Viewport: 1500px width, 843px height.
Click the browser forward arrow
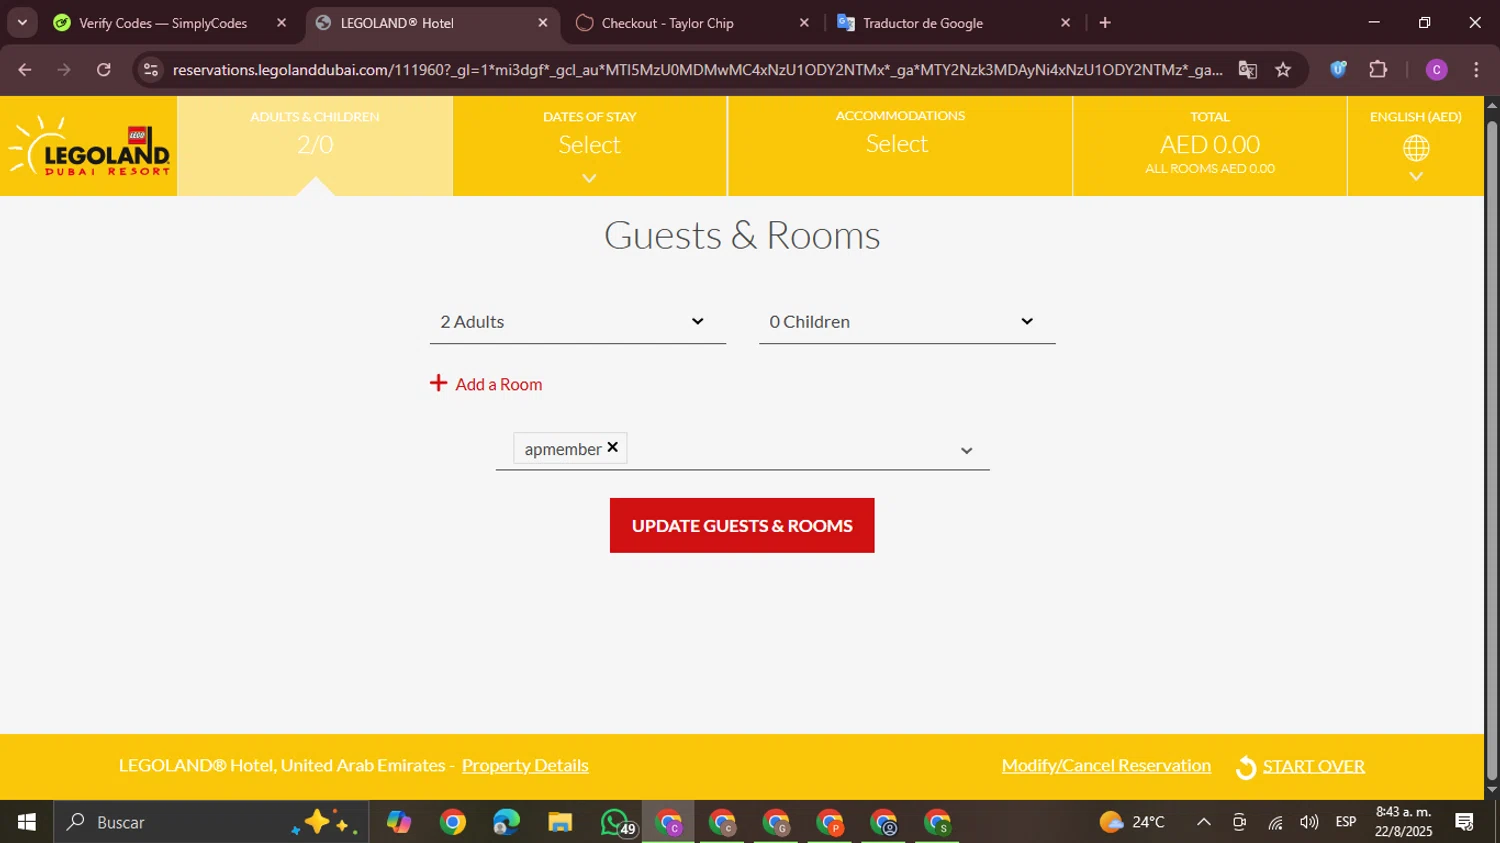[64, 69]
